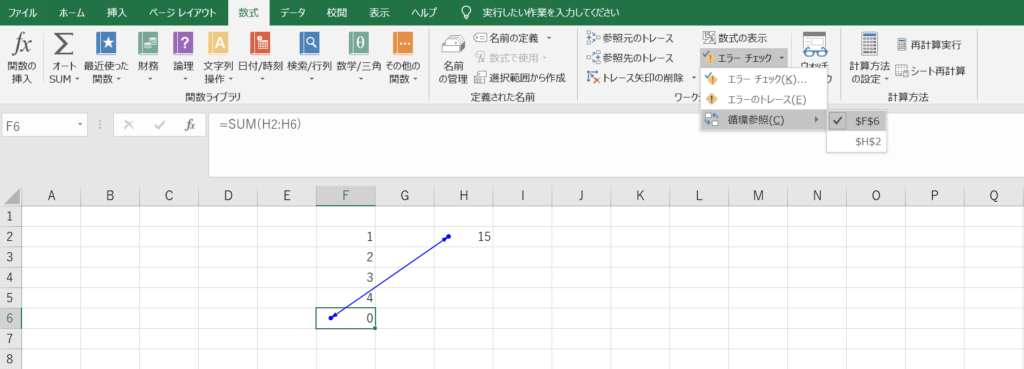Click the Name Box showing F6
1024x369 pixels.
click(38, 125)
